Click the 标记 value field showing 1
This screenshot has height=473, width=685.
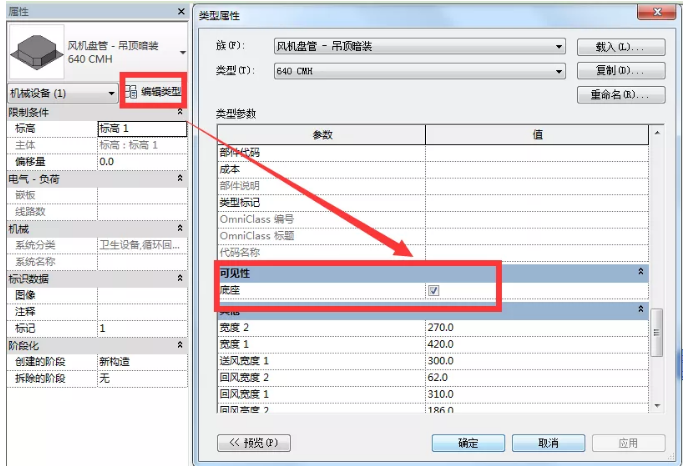click(142, 328)
